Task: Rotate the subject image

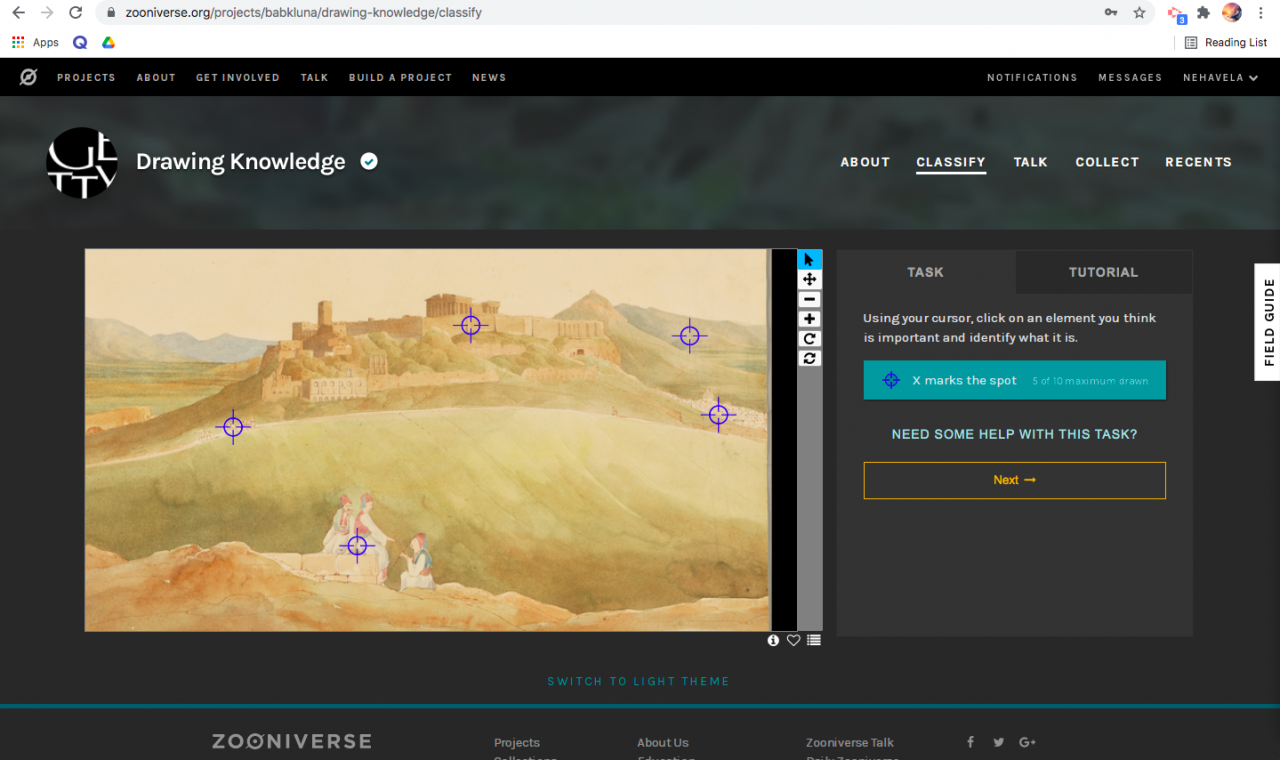Action: pos(810,339)
